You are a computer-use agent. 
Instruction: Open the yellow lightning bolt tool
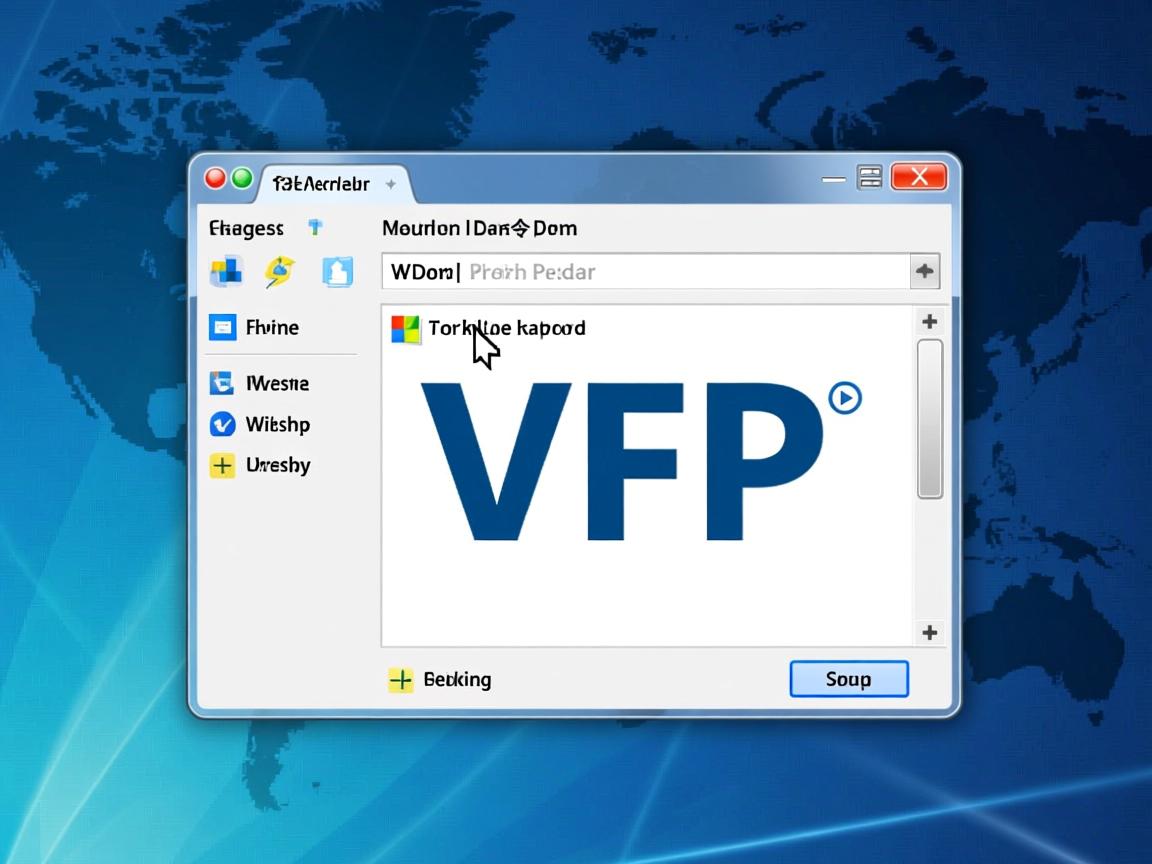point(281,271)
